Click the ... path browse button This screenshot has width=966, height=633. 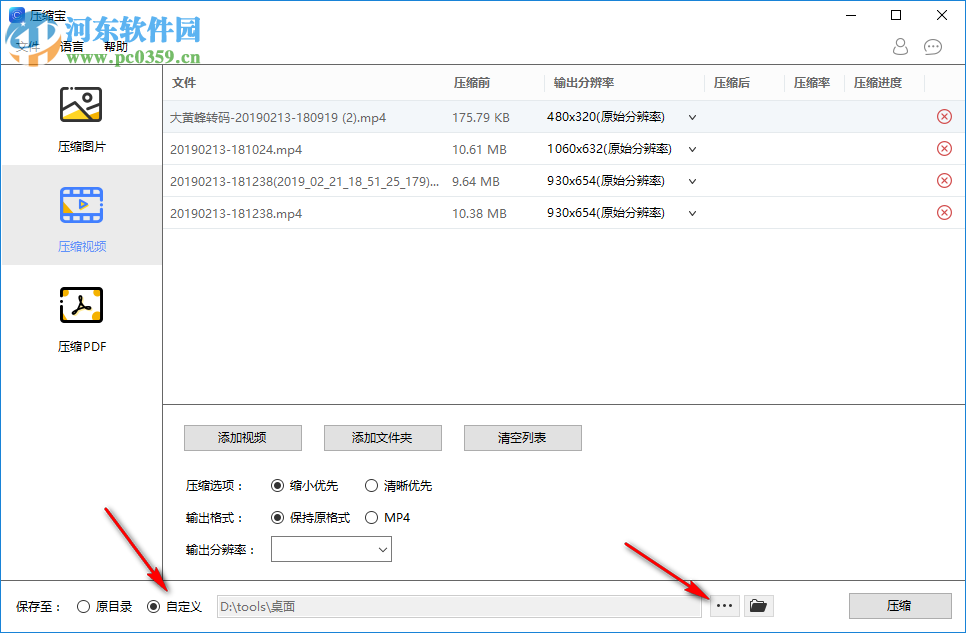tap(724, 605)
